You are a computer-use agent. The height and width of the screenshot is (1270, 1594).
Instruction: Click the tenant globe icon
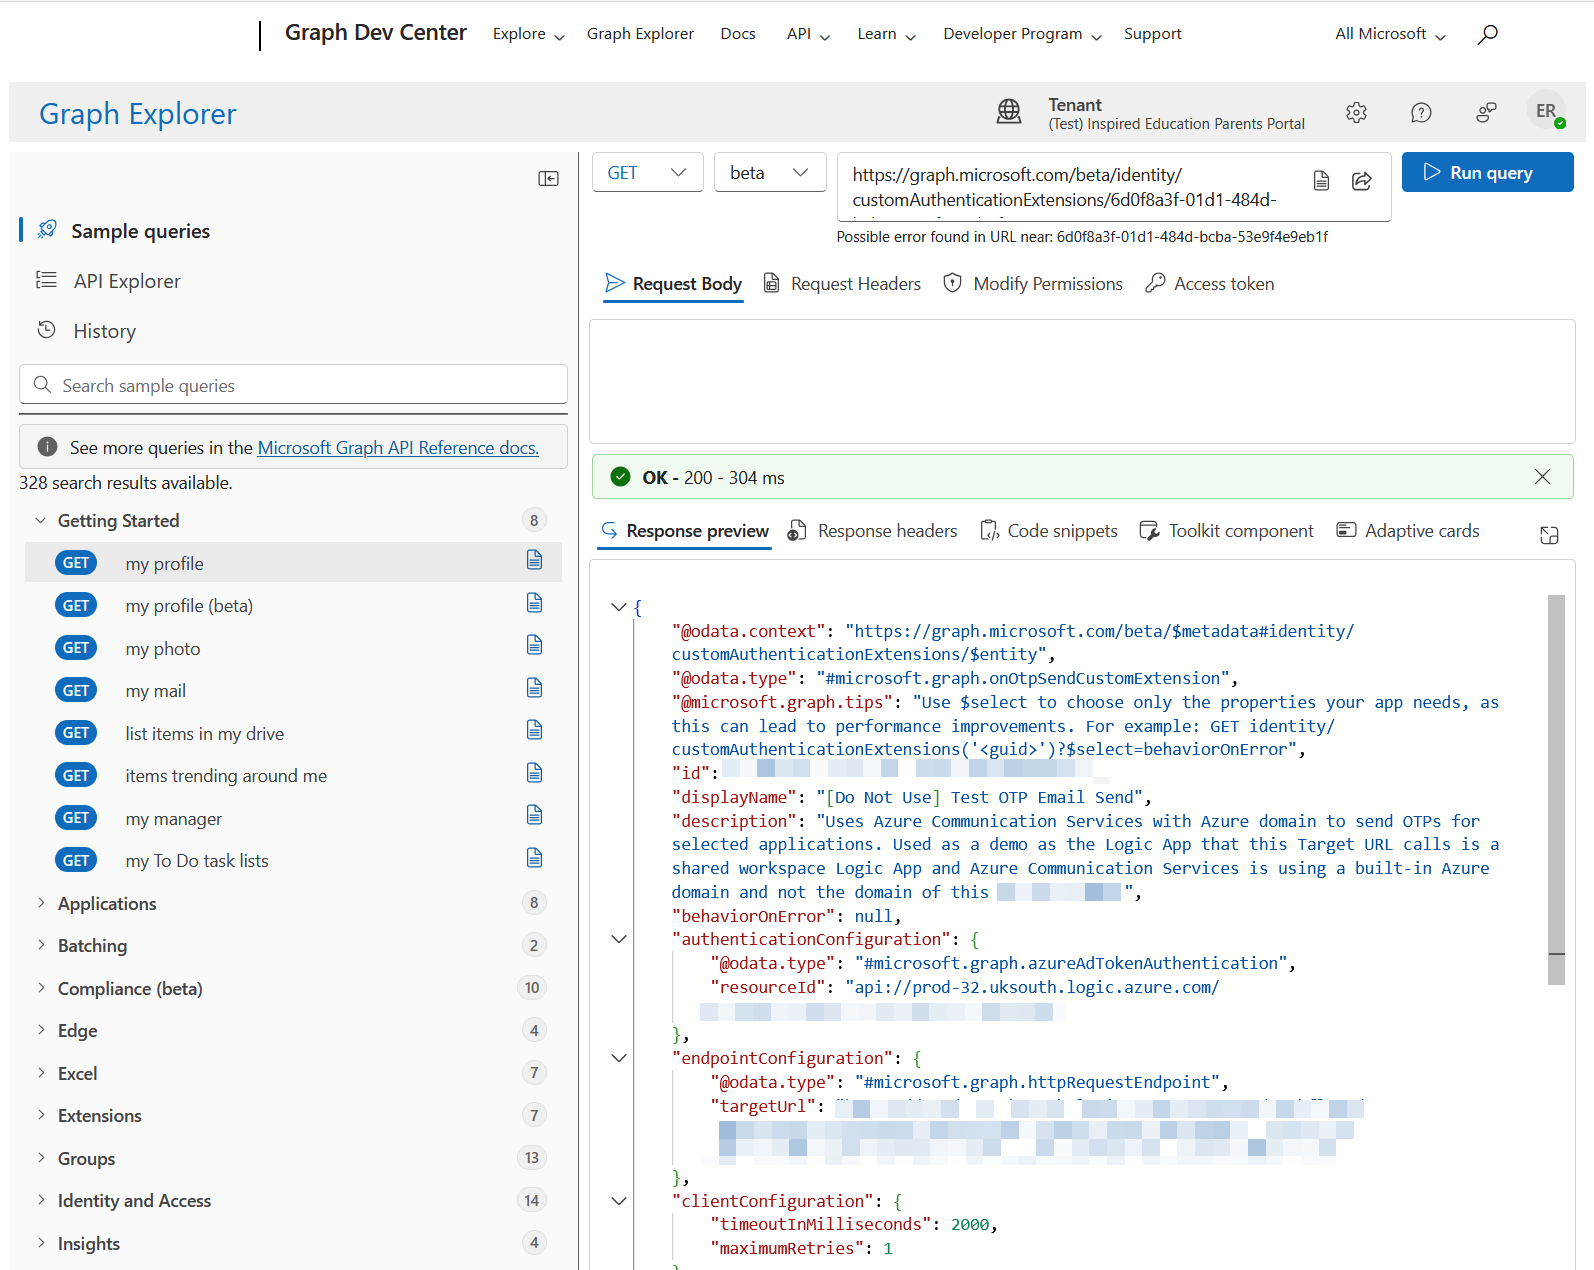pos(1009,112)
